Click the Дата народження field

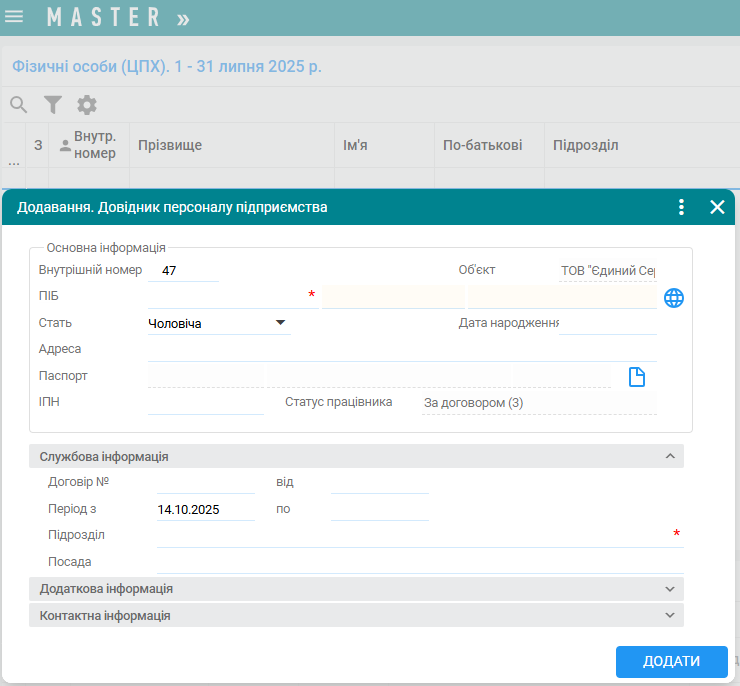607,323
